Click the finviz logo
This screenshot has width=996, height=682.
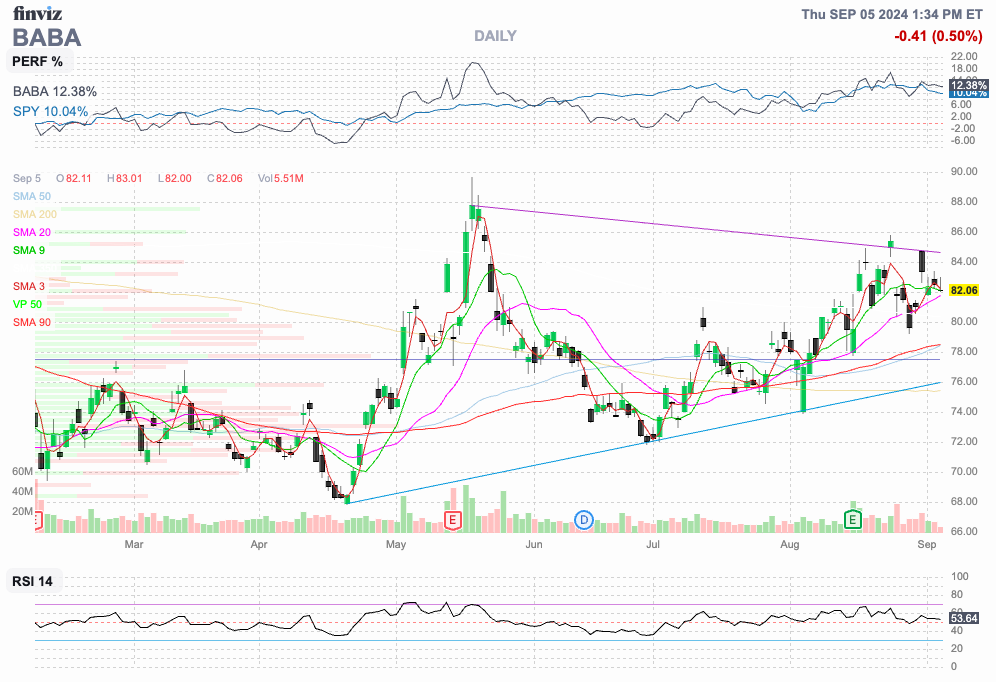point(37,13)
